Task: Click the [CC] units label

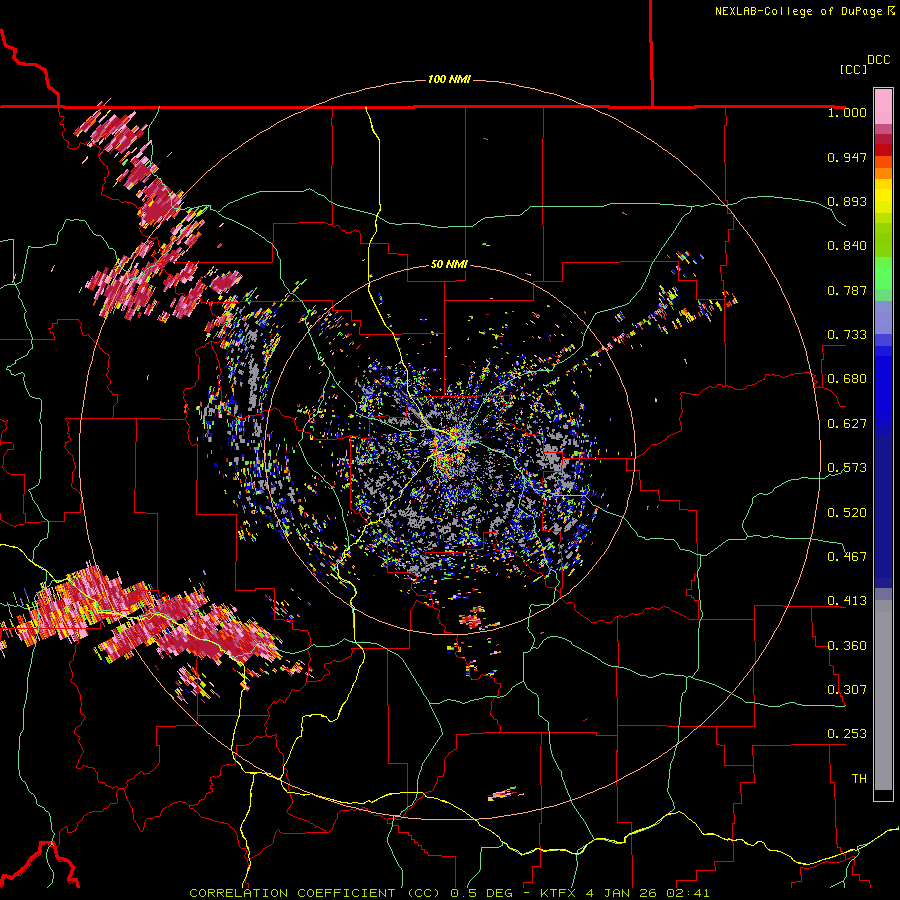Action: click(x=853, y=69)
